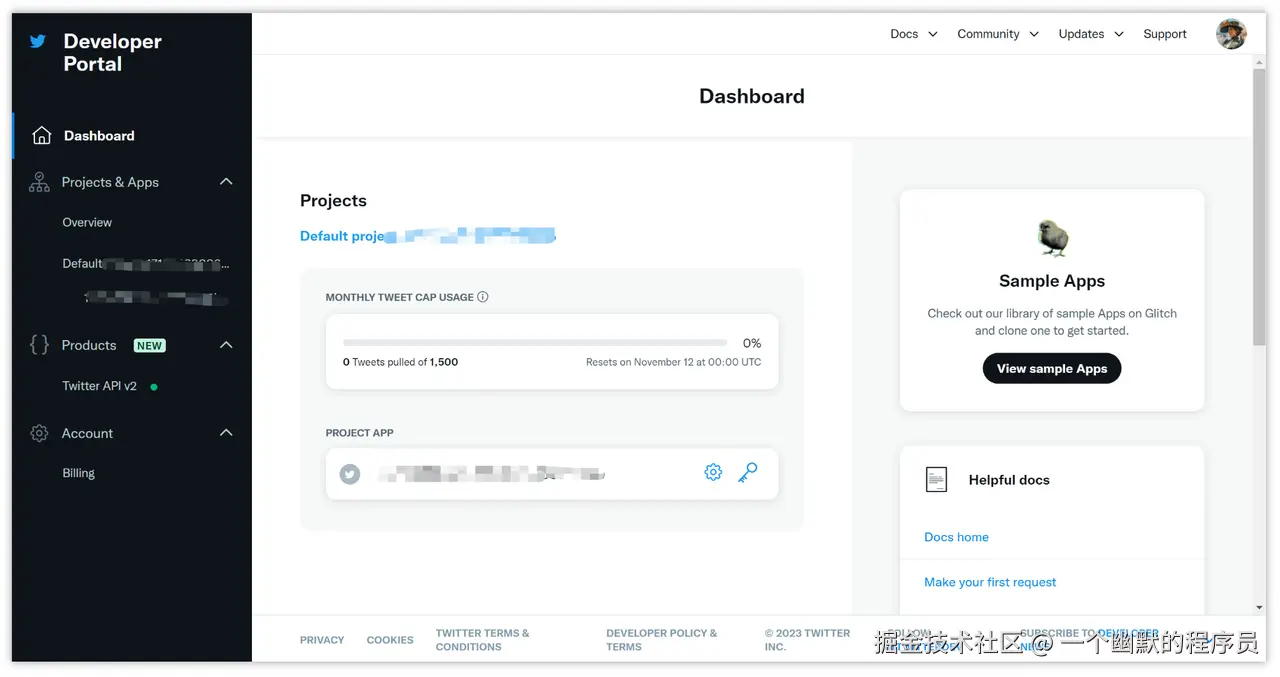
Task: Open the Cookies footer link
Action: click(390, 640)
